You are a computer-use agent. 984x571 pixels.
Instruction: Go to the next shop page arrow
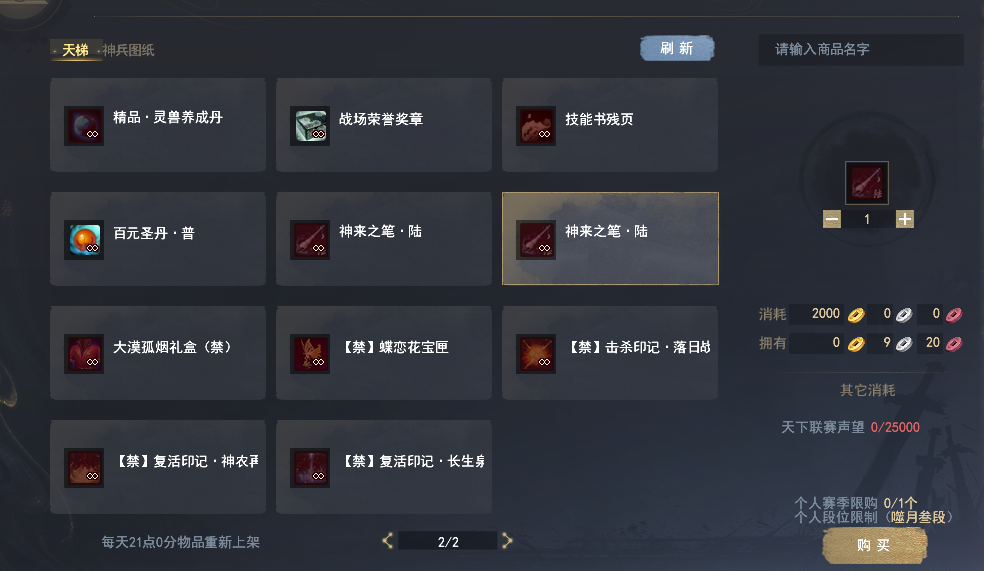click(x=507, y=541)
